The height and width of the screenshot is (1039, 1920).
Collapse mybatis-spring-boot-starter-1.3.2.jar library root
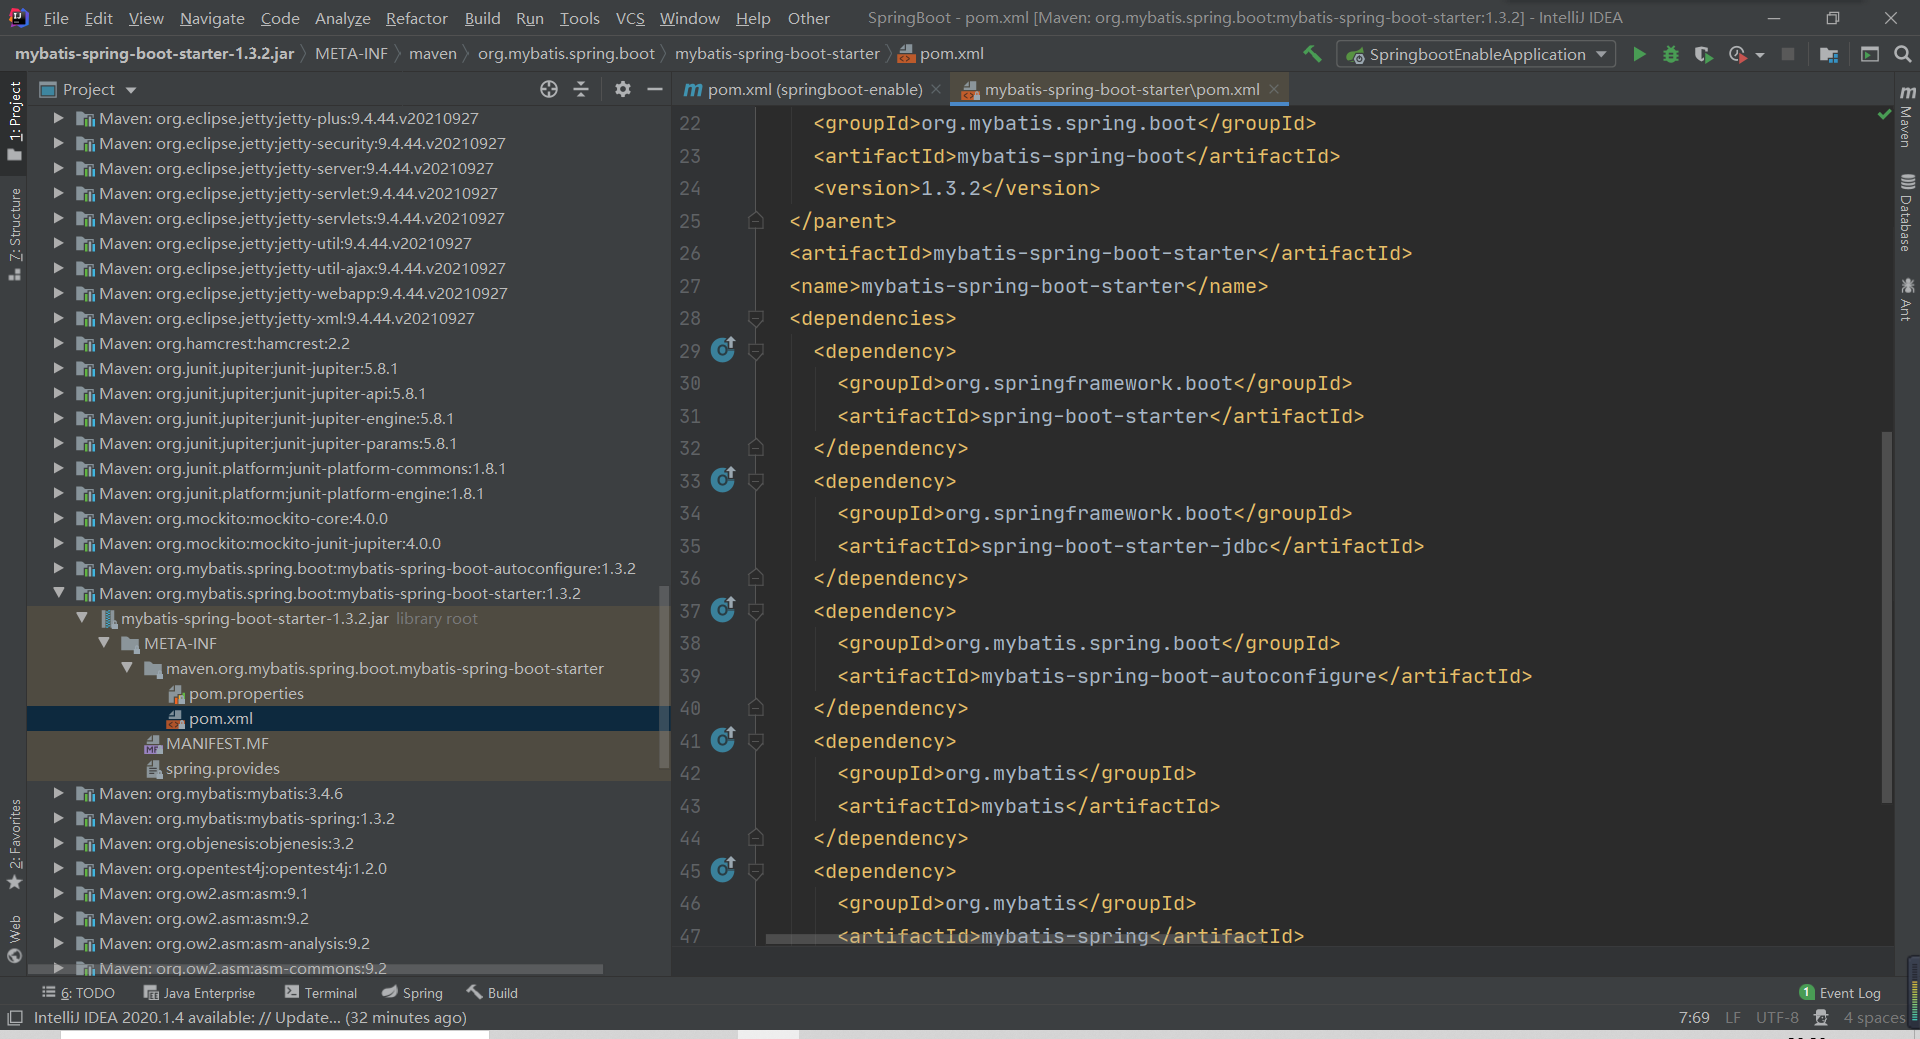(82, 618)
